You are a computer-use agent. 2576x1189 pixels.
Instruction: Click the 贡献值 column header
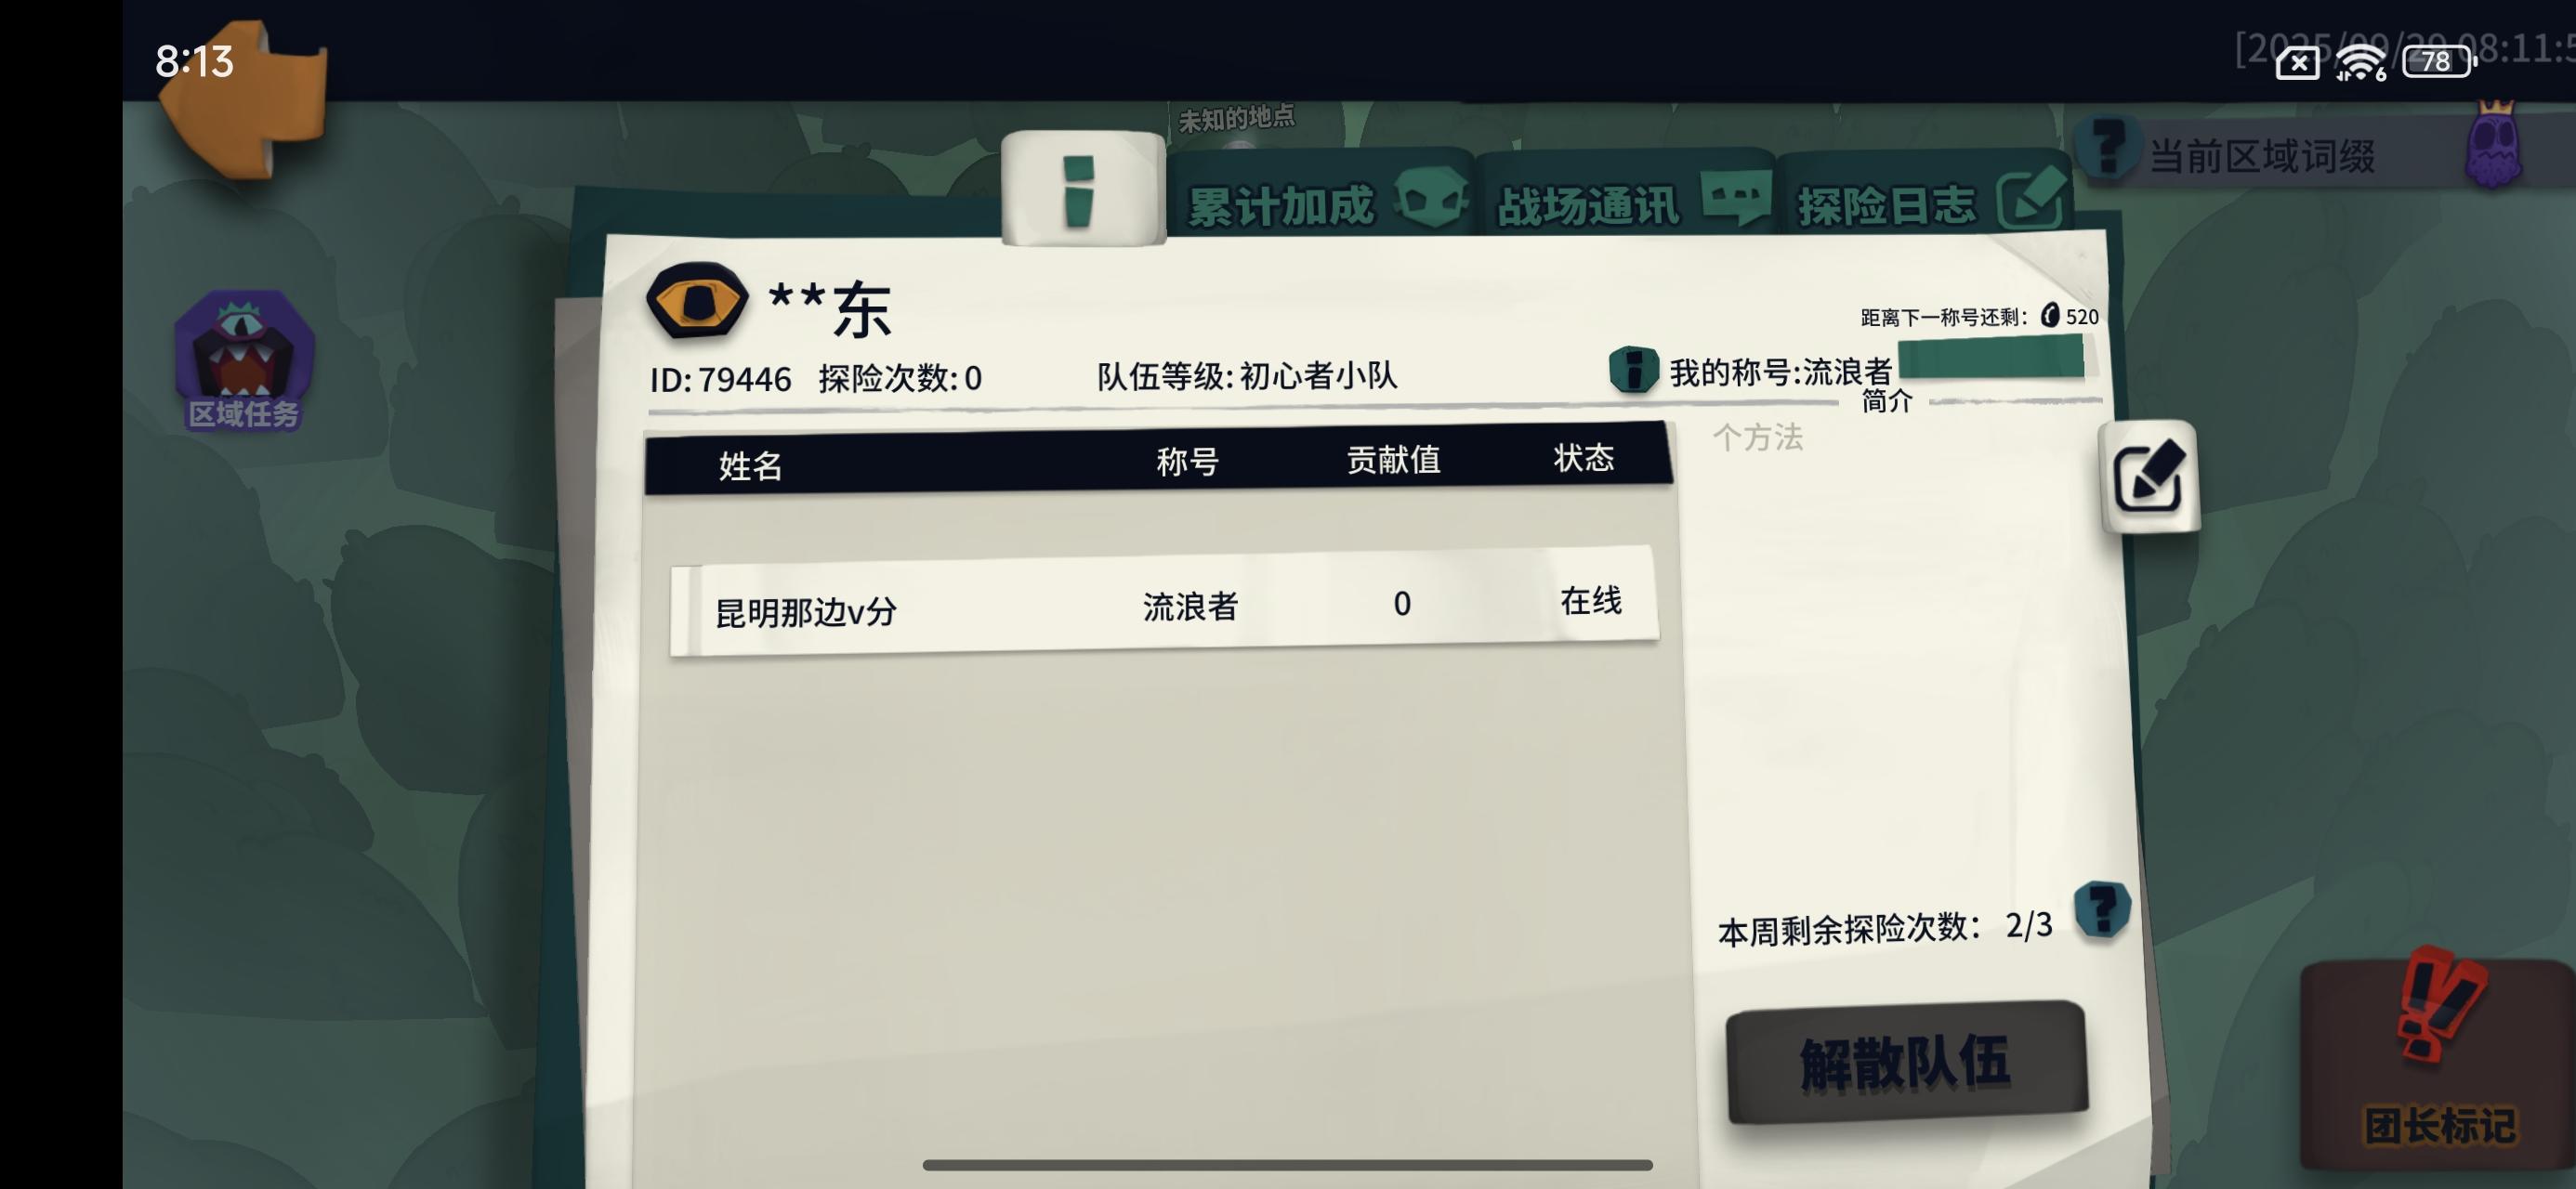click(1393, 460)
